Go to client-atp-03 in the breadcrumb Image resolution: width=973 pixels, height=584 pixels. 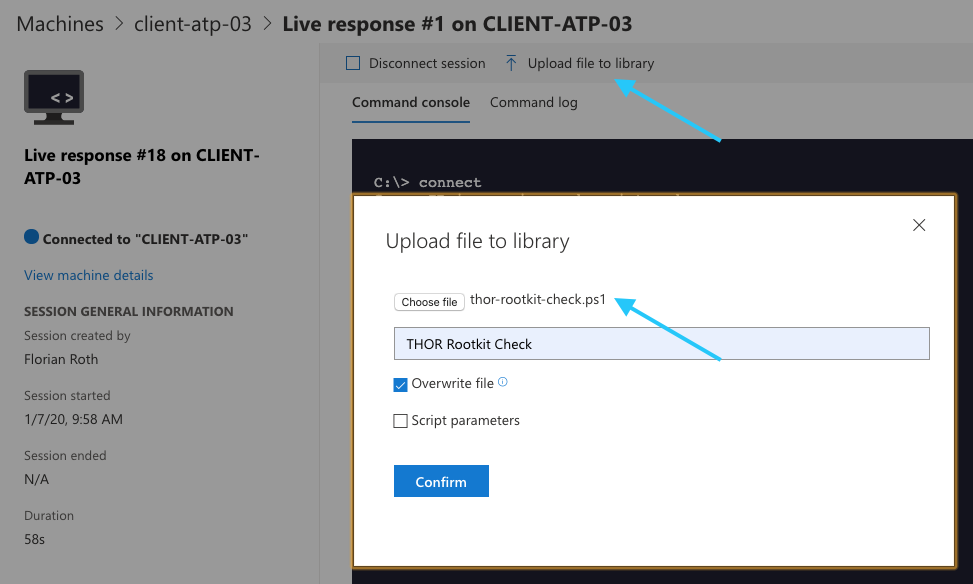point(193,24)
